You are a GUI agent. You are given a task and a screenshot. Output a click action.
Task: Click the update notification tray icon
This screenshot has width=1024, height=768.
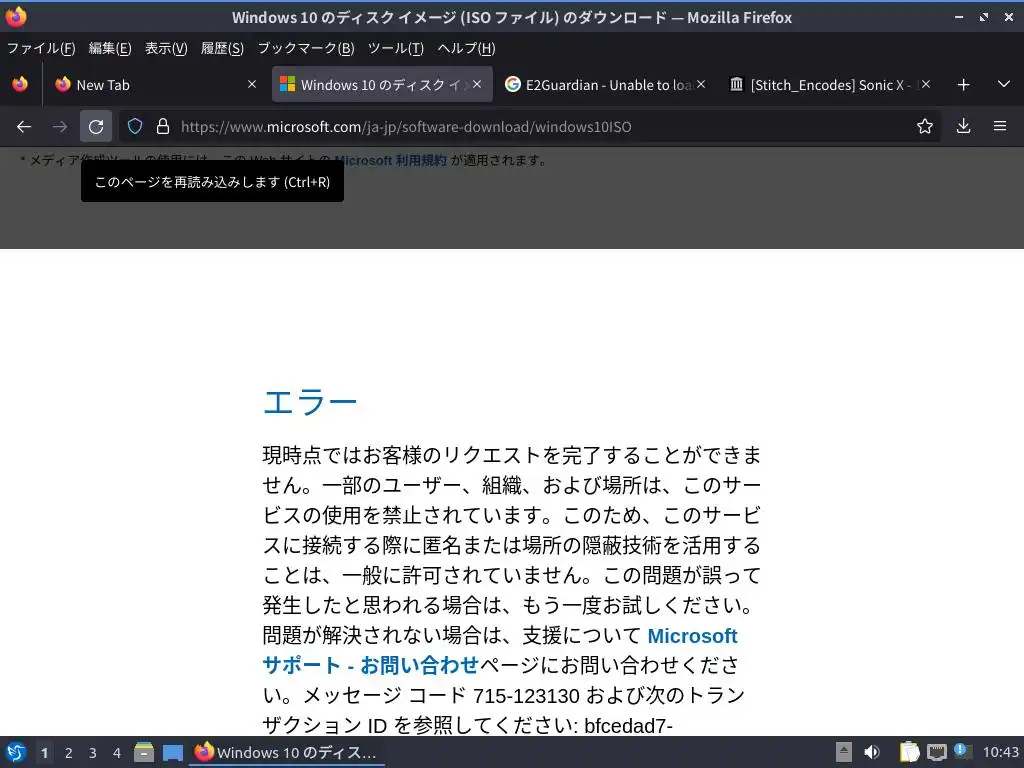point(963,751)
